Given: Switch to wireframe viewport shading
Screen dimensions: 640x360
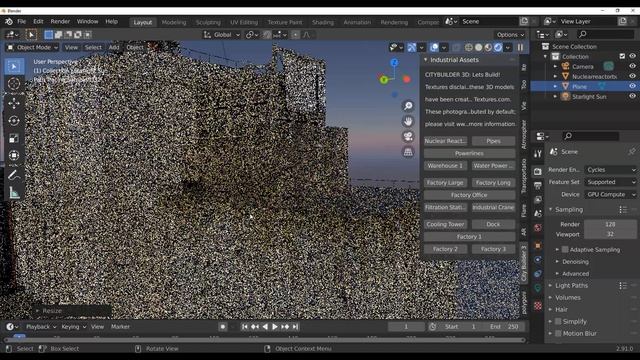Looking at the screenshot, I should (x=469, y=47).
